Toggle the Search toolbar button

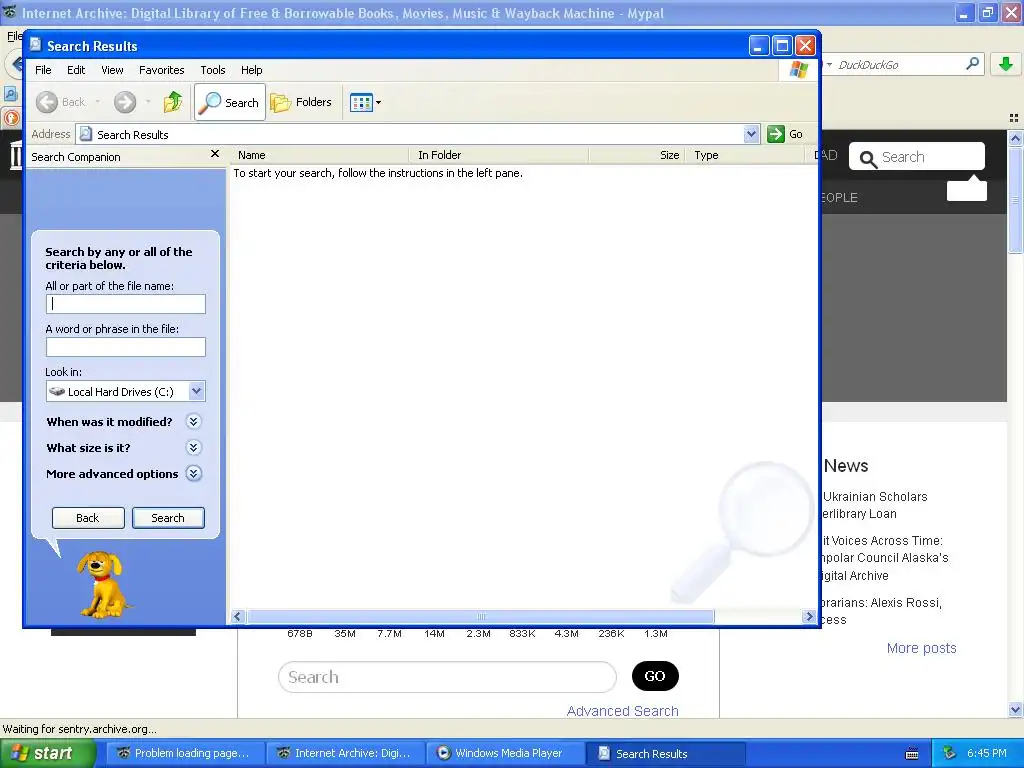pos(230,102)
